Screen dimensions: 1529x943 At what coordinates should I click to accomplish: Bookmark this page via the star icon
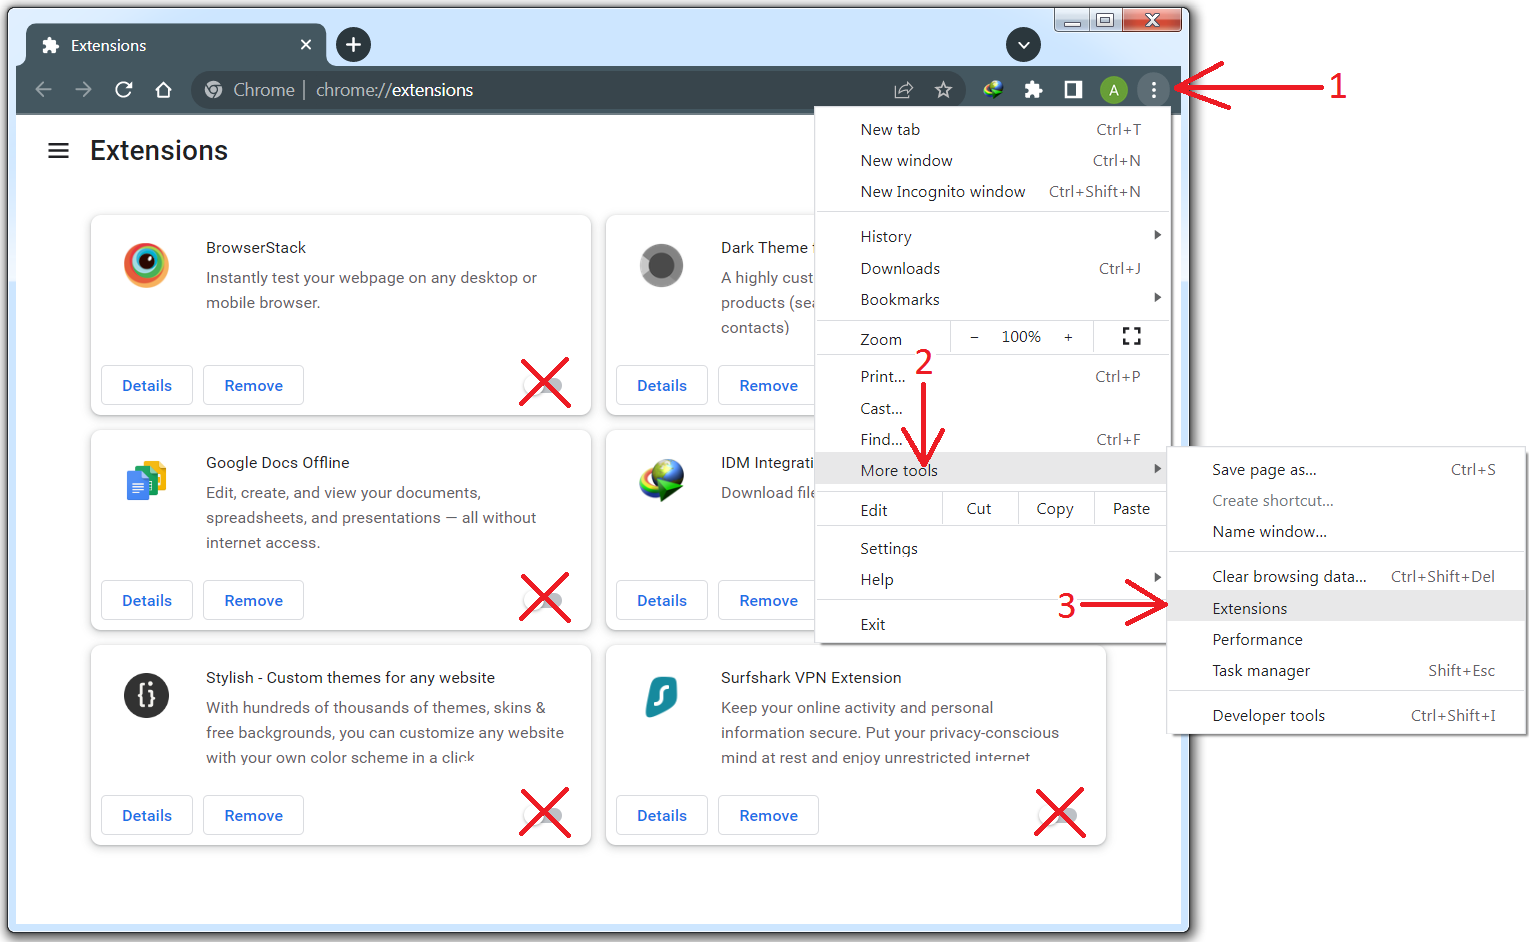coord(943,89)
